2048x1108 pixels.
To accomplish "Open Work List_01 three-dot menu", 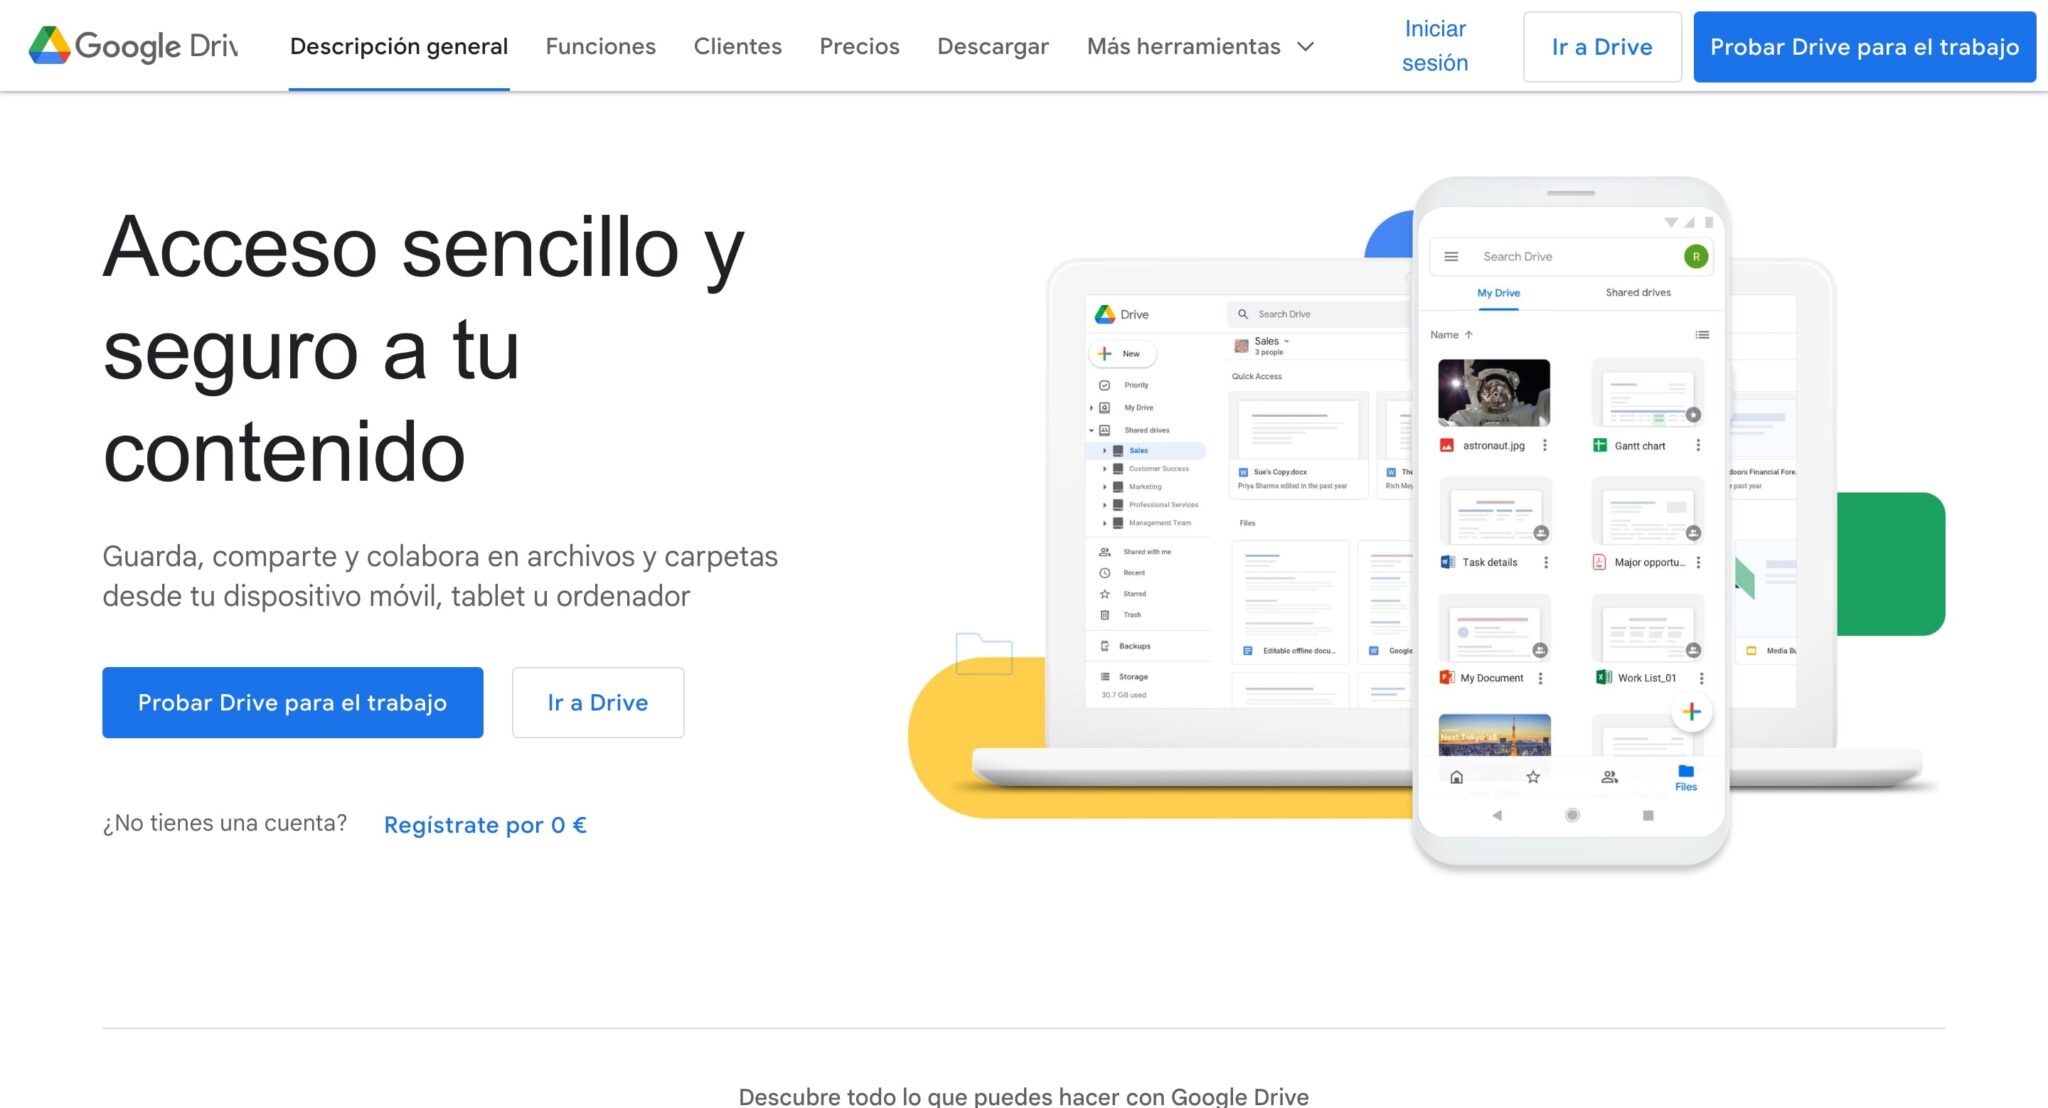I will click(1701, 678).
